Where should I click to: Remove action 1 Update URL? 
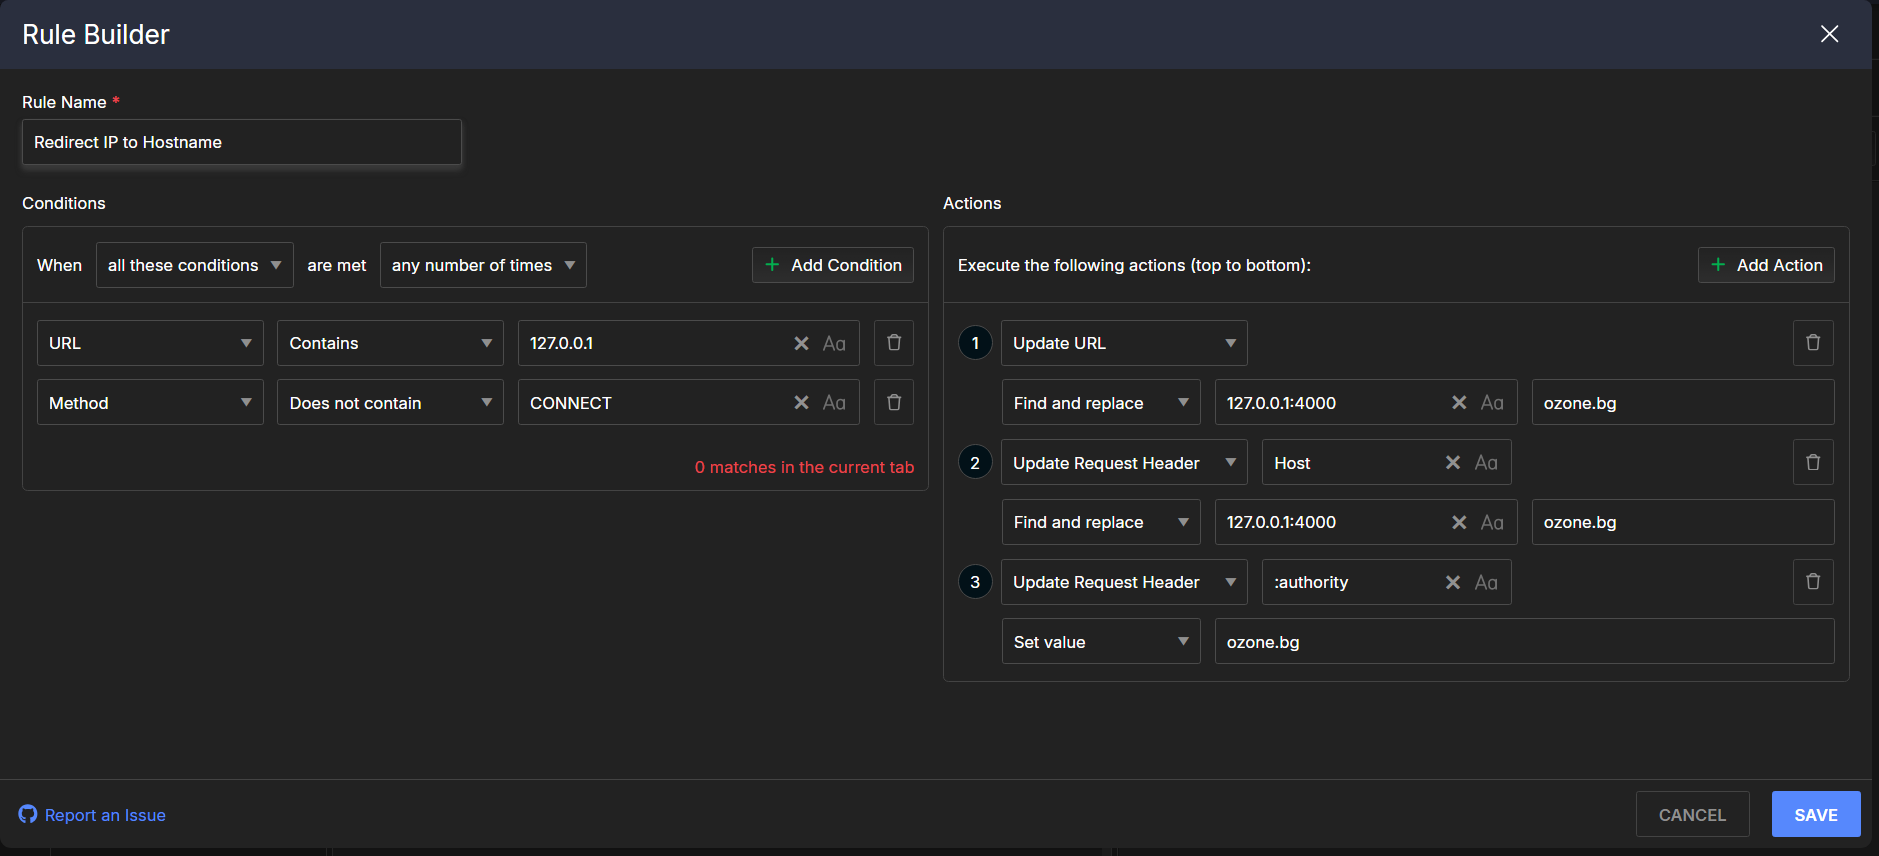pyautogui.click(x=1812, y=343)
